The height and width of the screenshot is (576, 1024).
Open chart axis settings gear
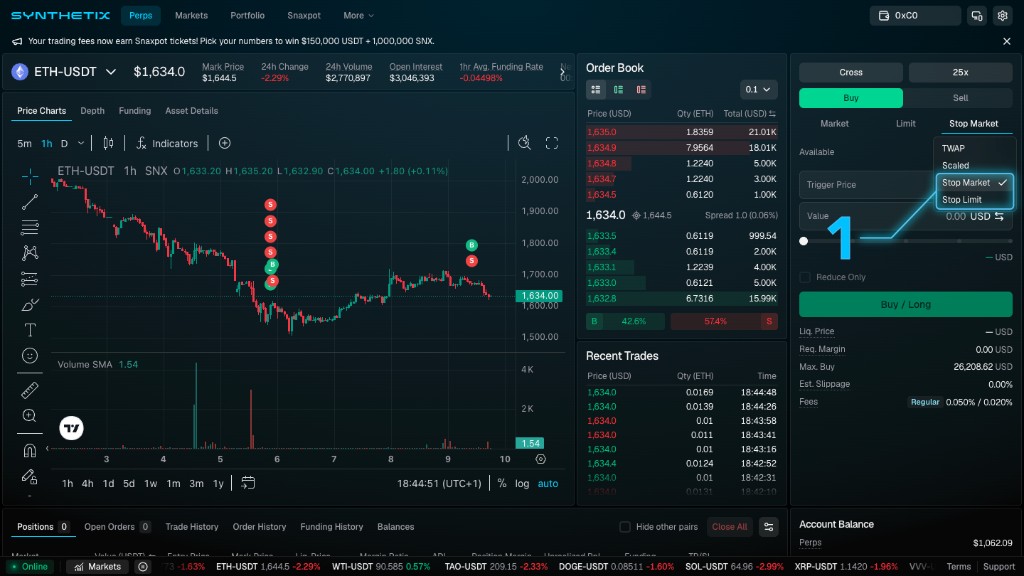tap(541, 459)
